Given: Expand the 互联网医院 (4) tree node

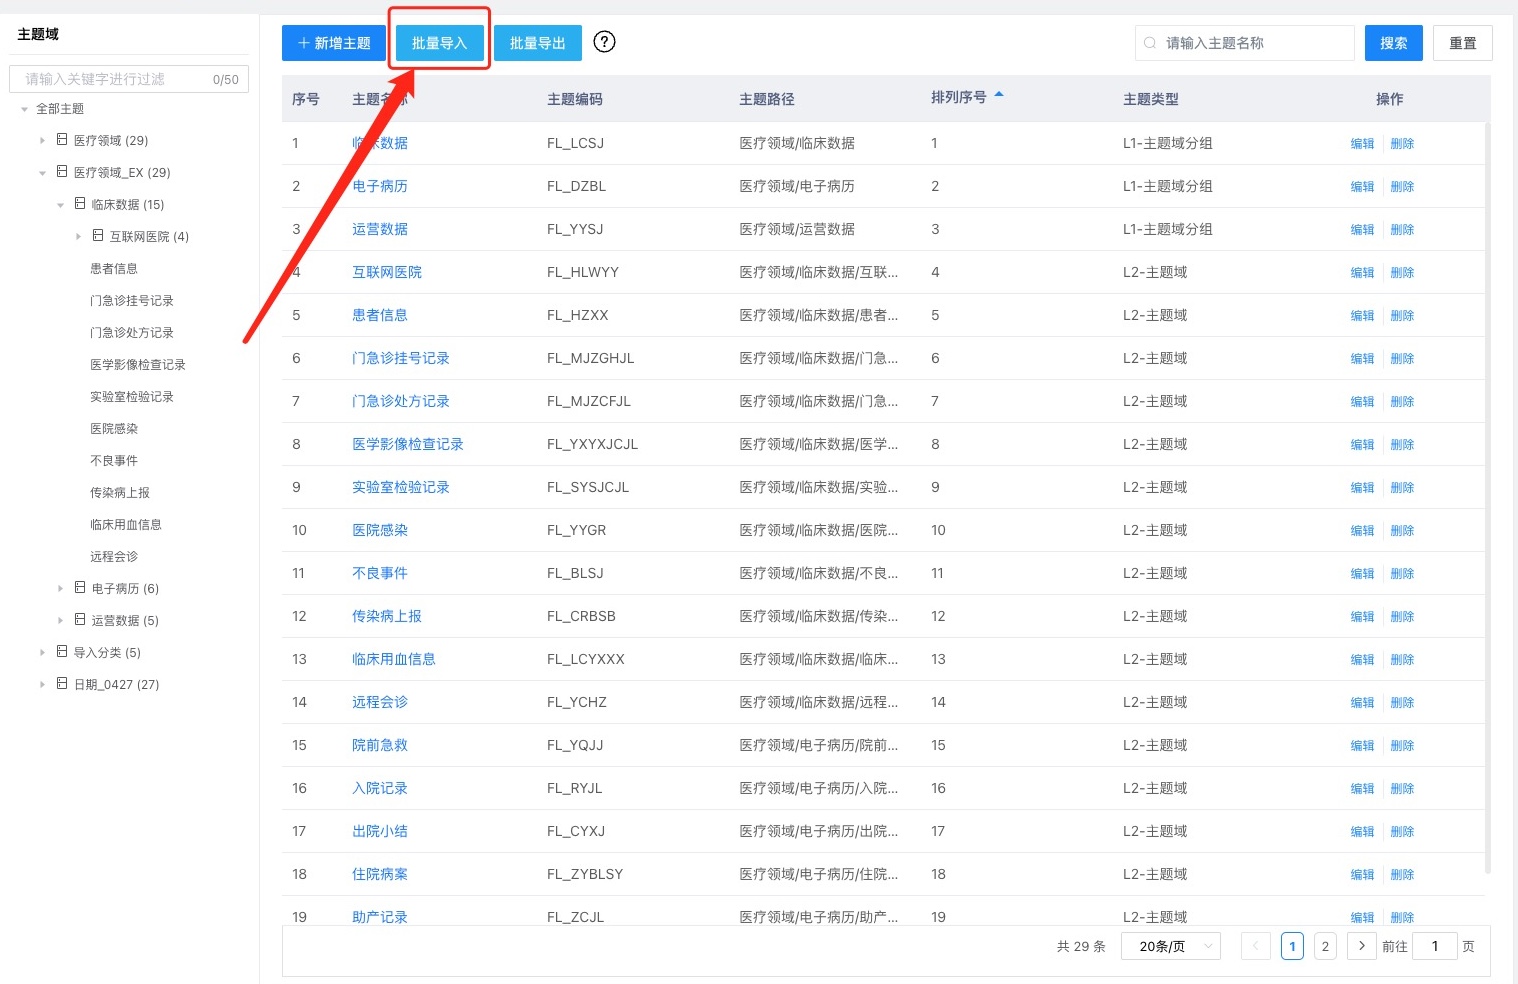Looking at the screenshot, I should pos(79,237).
